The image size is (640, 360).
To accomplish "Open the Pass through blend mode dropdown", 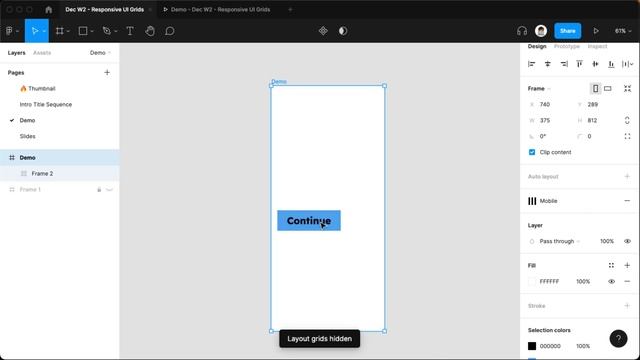I will point(560,241).
